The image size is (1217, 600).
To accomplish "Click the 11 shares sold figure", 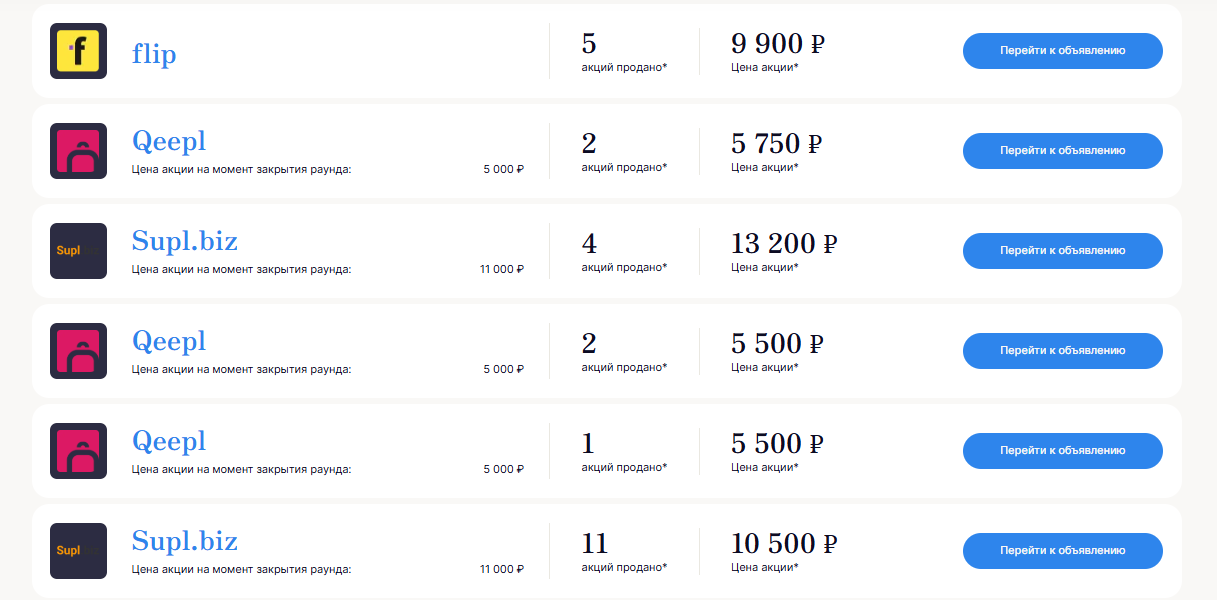I will coord(595,544).
